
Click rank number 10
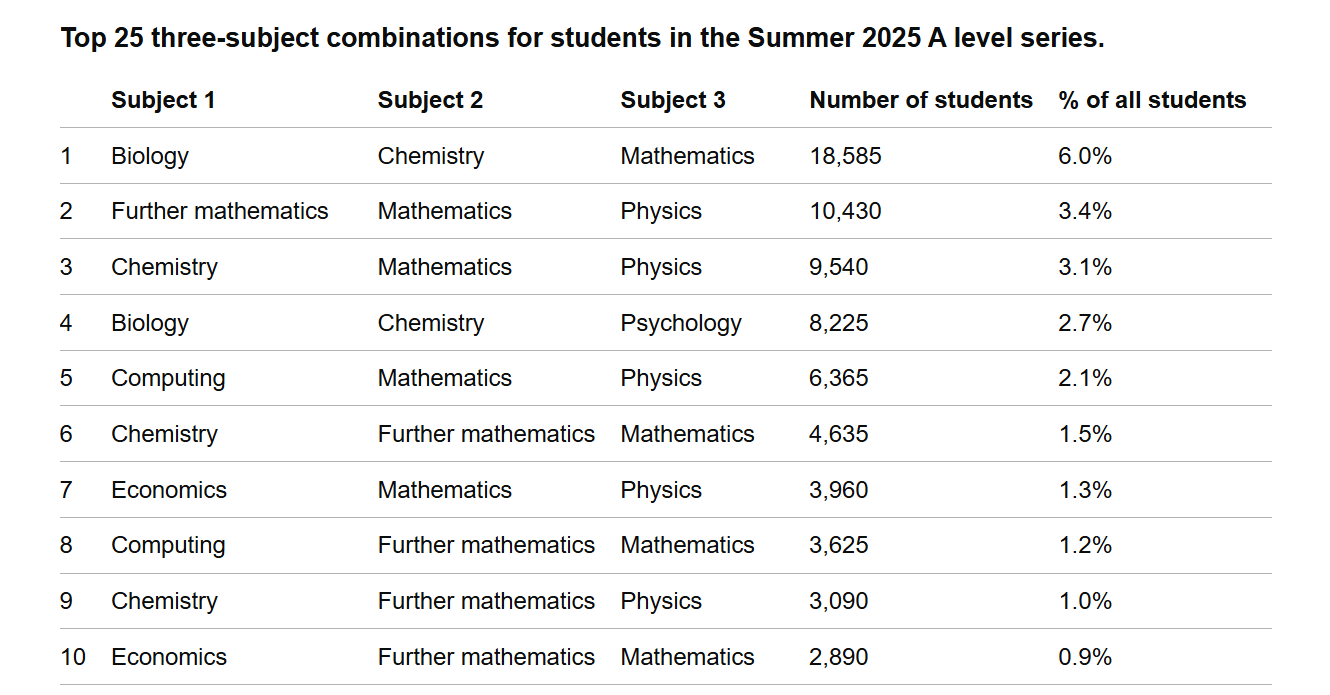point(73,657)
